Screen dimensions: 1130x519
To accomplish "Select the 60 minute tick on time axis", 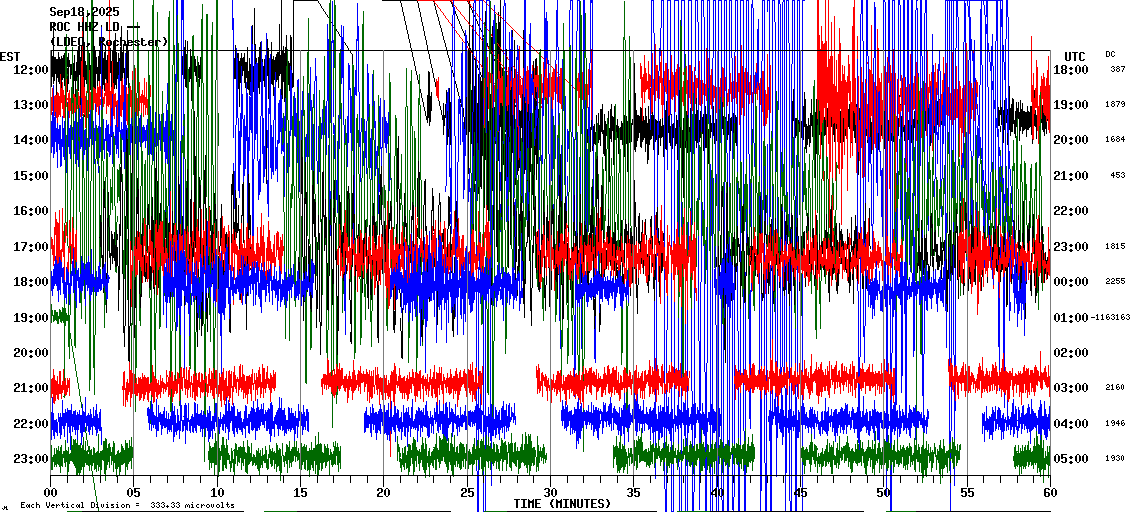I will point(1049,493).
